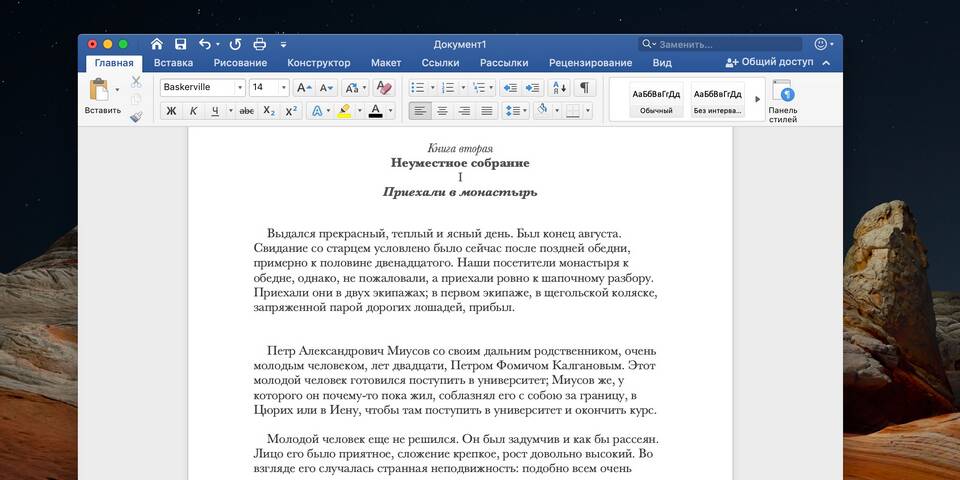Open the Home icon in title bar
Viewport: 960px width, 480px height.
click(157, 44)
